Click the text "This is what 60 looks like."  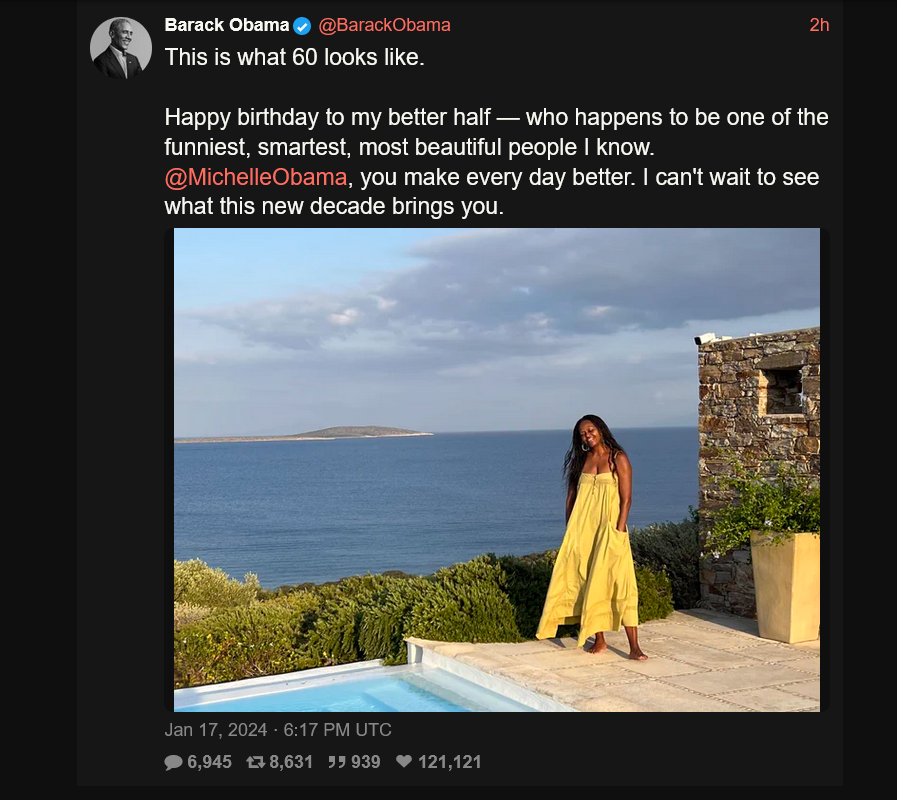295,57
